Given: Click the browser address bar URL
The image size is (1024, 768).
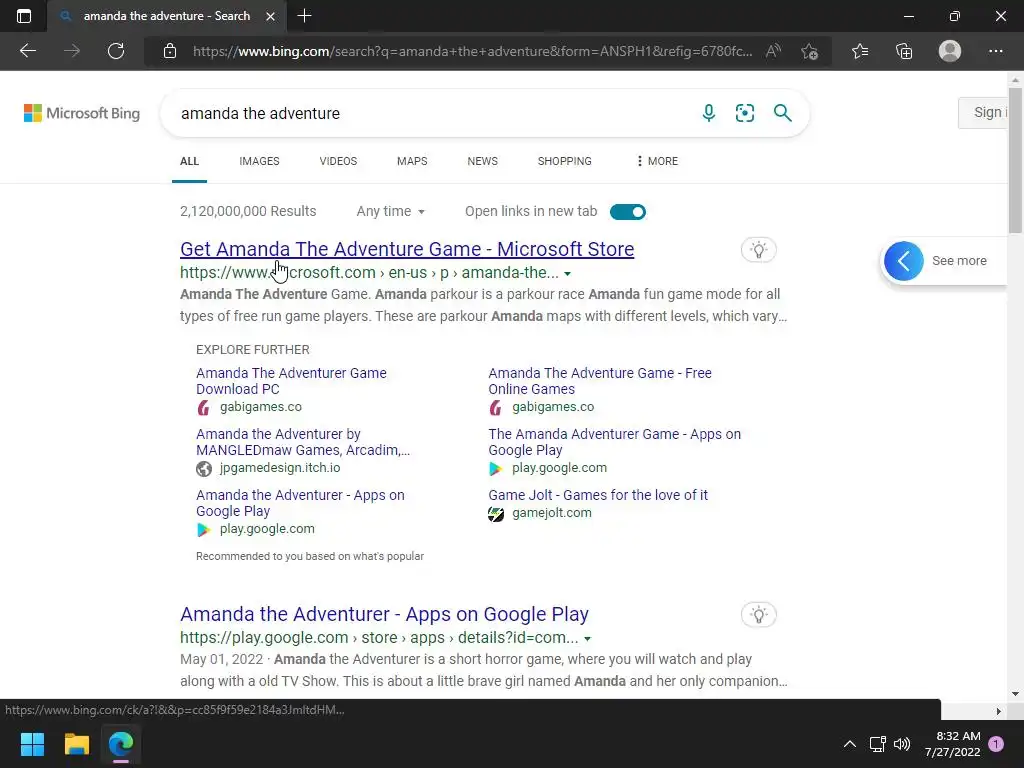Looking at the screenshot, I should [x=472, y=51].
